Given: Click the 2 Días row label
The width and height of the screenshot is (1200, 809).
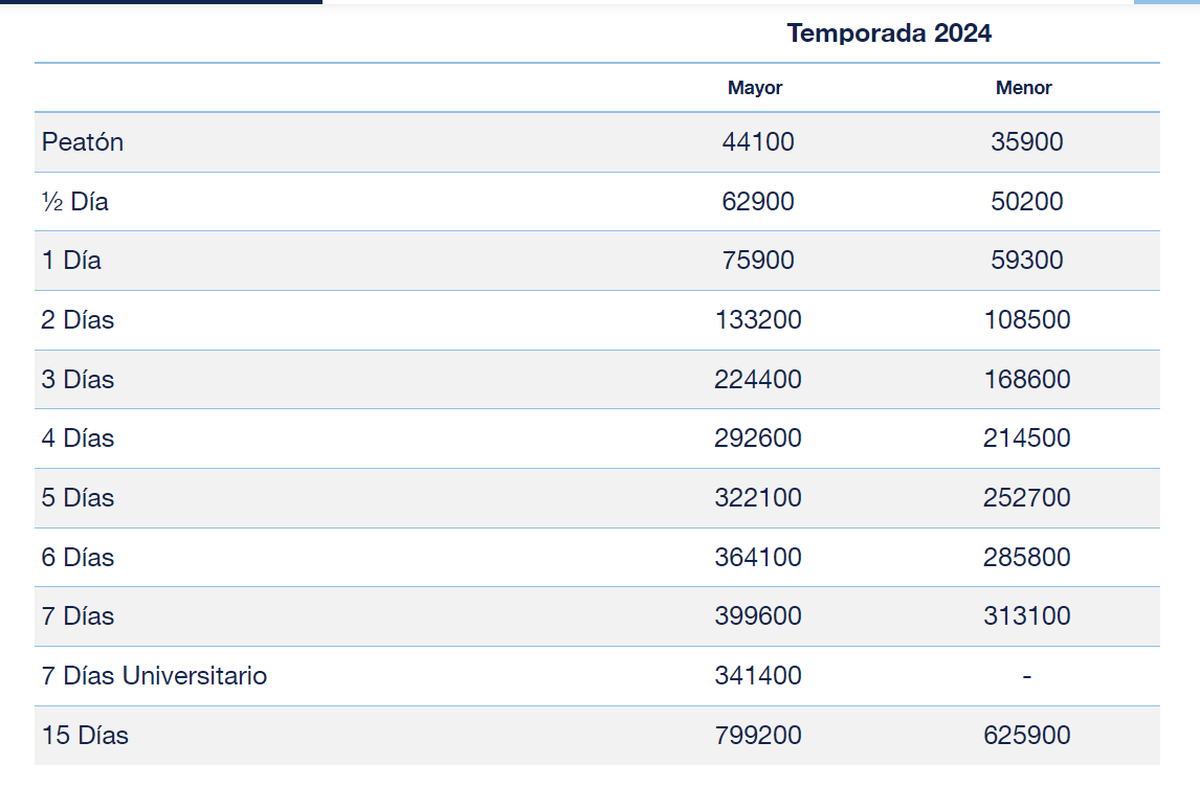Looking at the screenshot, I should click(x=78, y=320).
